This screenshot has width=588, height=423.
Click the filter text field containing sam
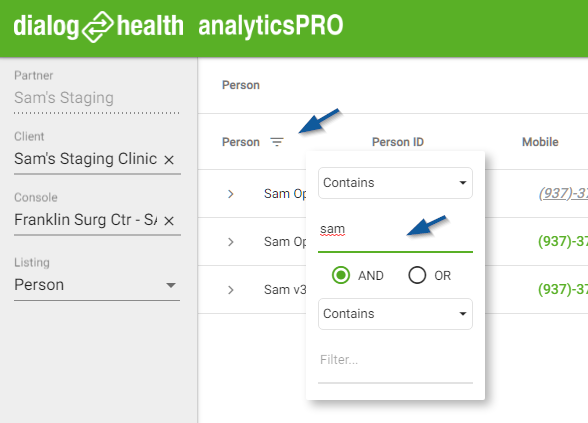[395, 230]
